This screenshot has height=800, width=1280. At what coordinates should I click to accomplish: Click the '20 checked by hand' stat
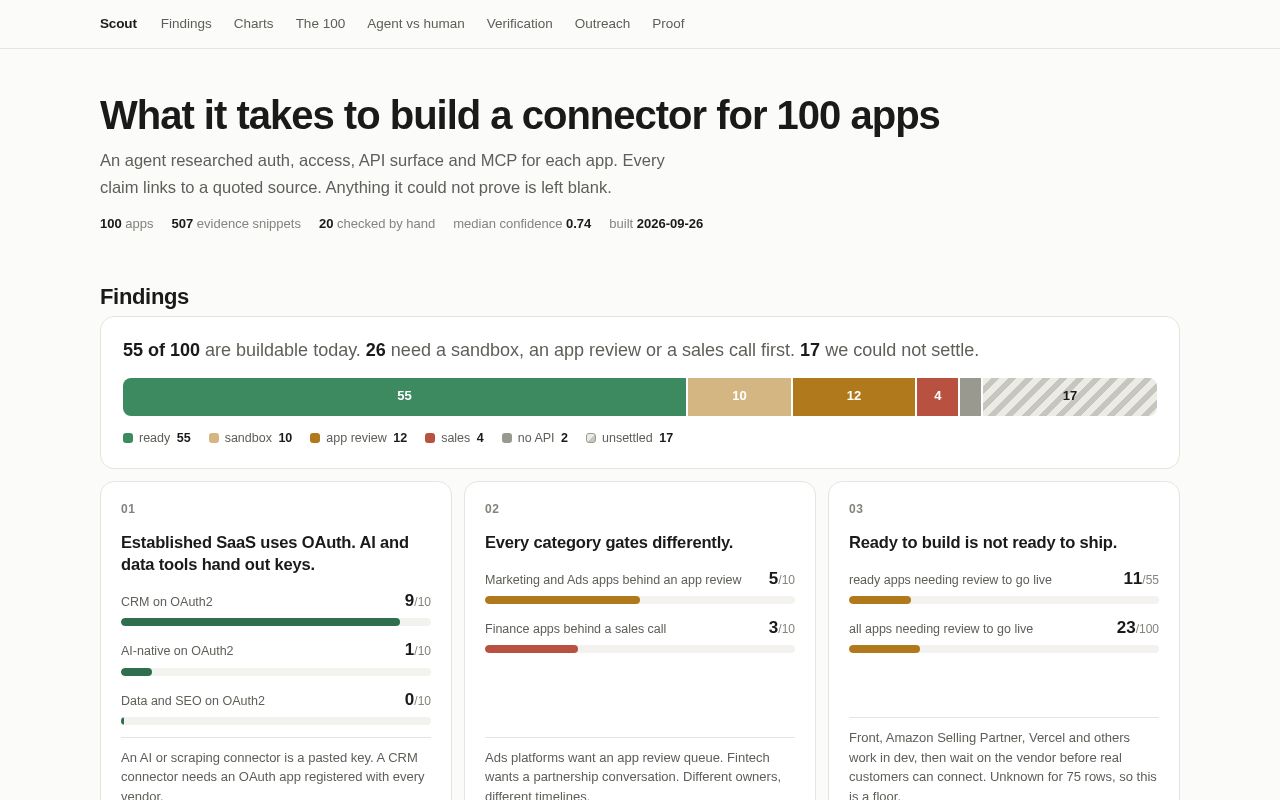[x=377, y=224]
